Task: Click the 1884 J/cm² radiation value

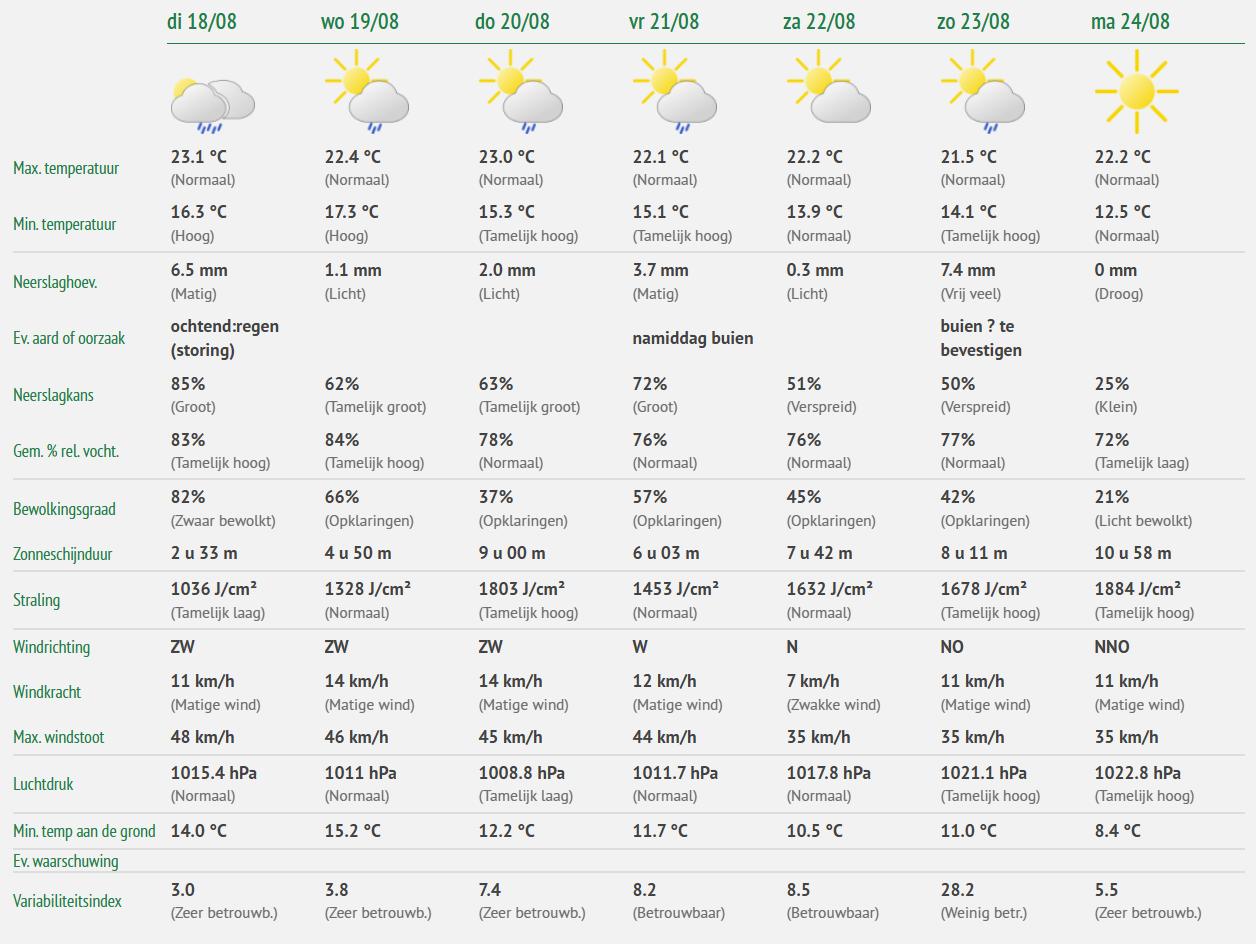Action: 1138,588
